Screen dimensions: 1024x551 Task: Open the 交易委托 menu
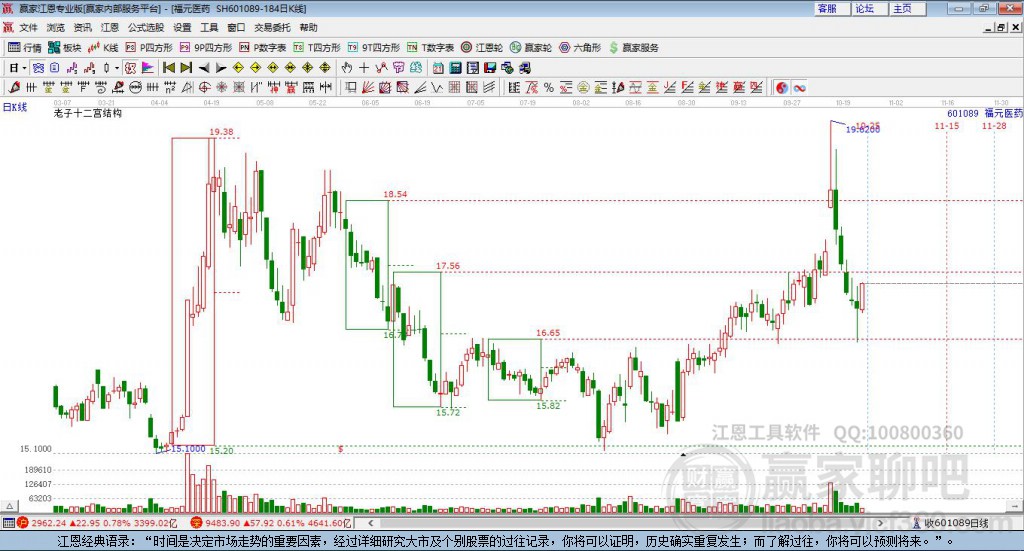[272, 27]
